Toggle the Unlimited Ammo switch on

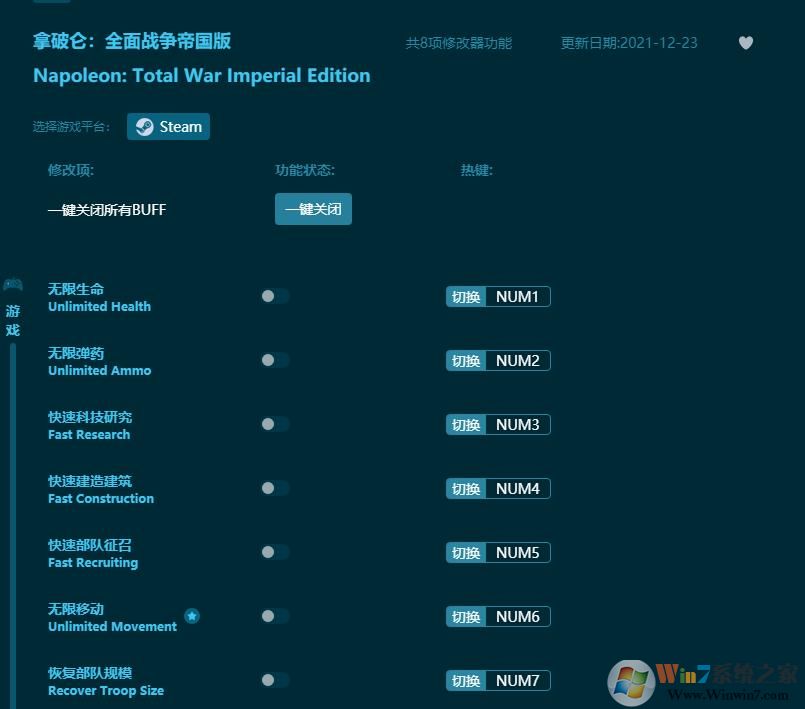(275, 360)
